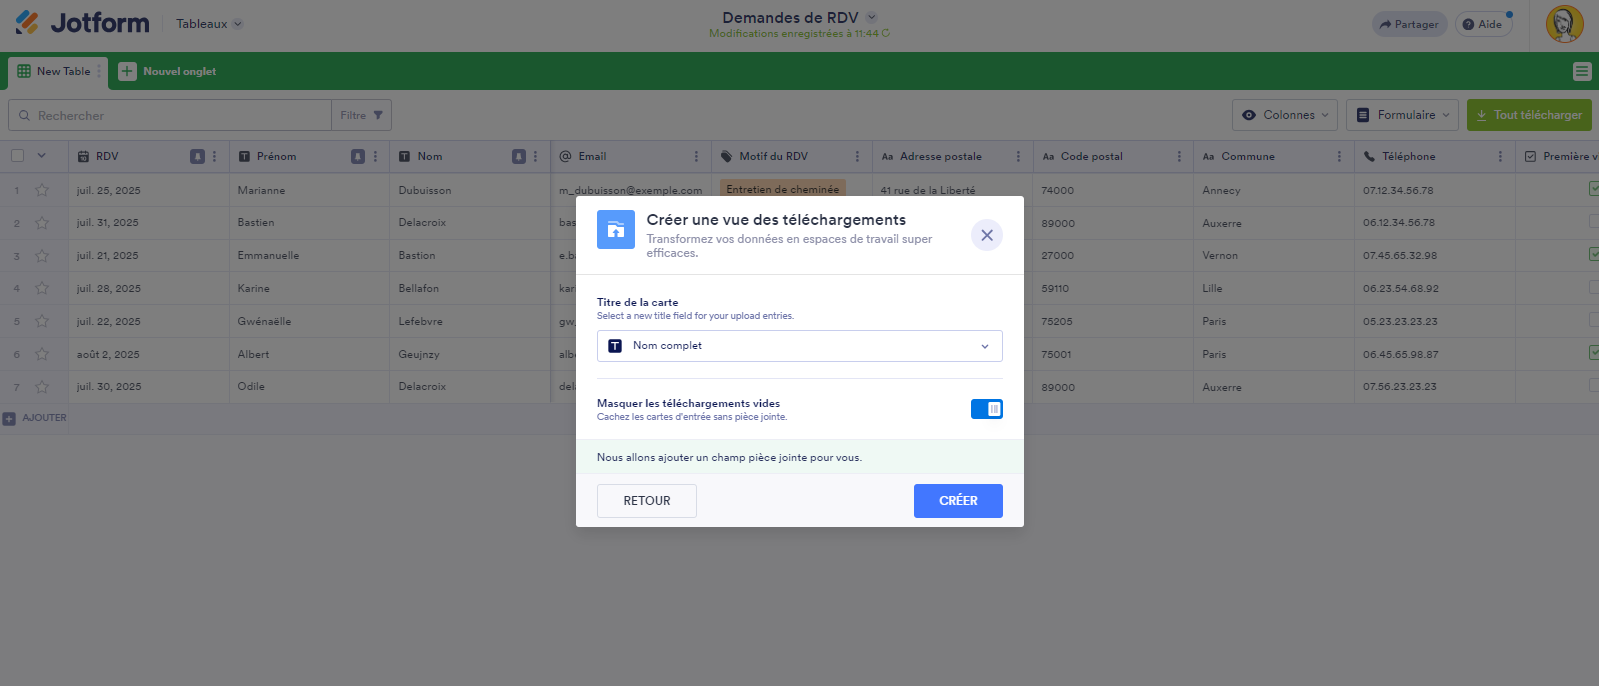
Task: Click the Geujnzy name cell
Action: click(x=470, y=354)
